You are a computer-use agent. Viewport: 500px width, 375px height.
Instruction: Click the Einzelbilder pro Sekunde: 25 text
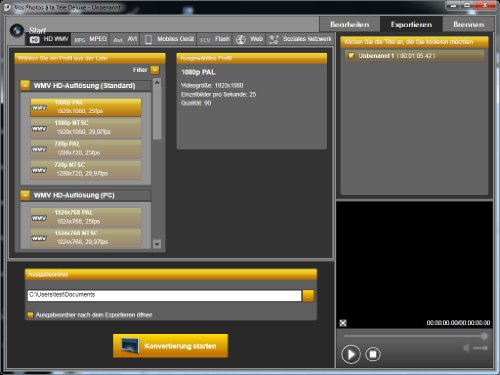219,94
